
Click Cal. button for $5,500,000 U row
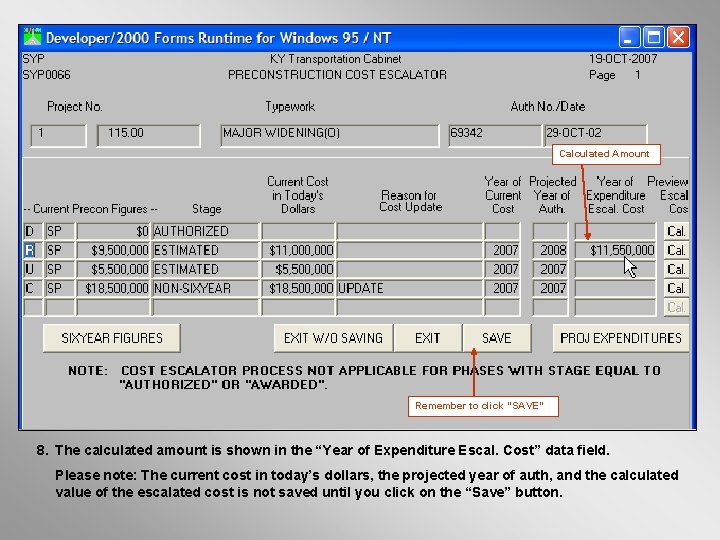point(676,270)
